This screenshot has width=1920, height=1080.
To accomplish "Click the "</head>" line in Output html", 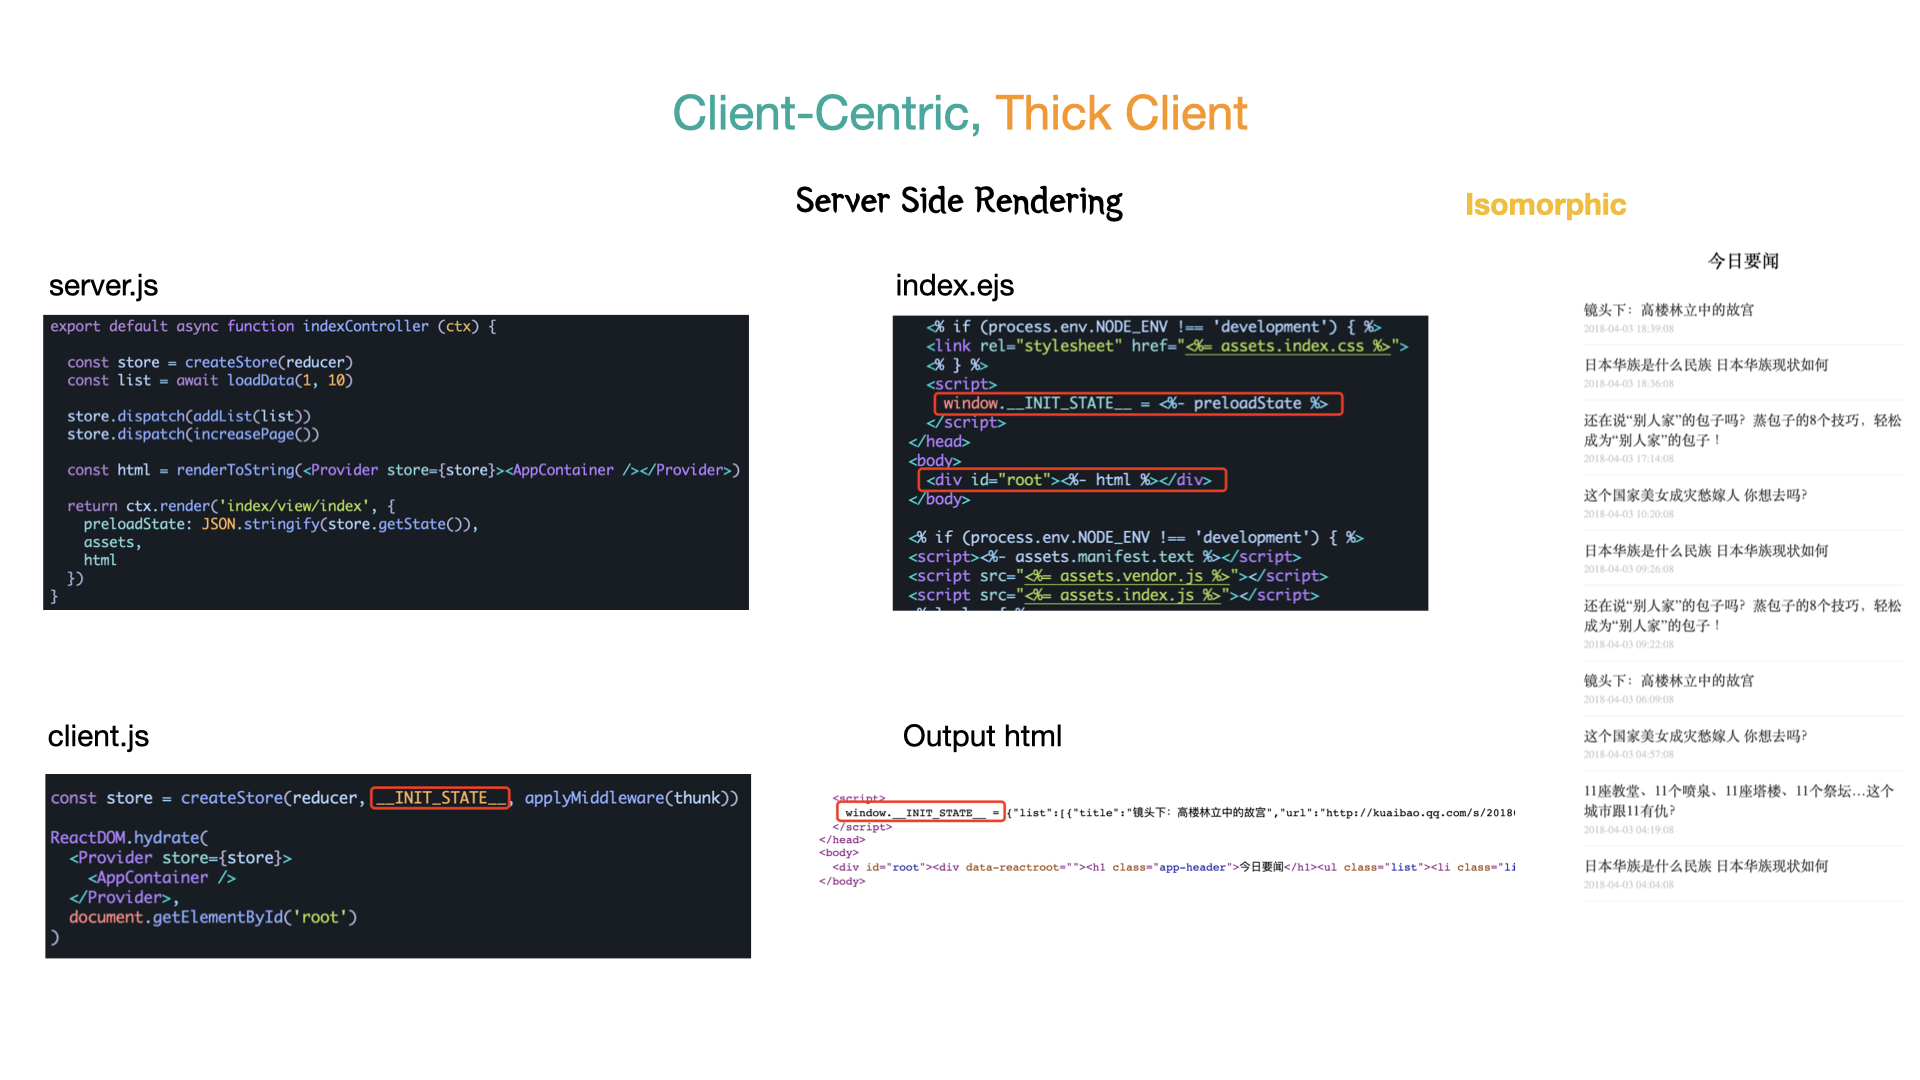I will (x=842, y=840).
